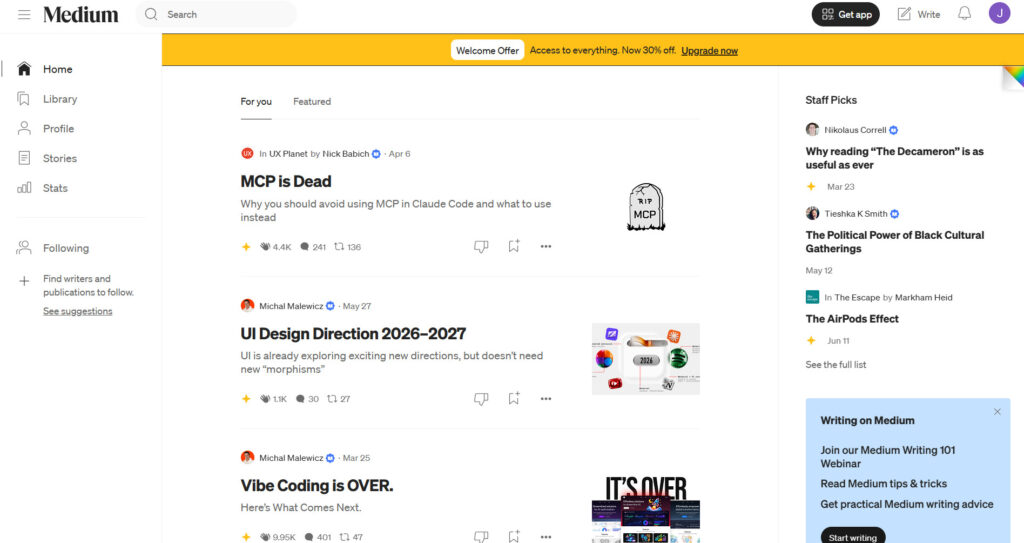
Task: Open the IT'S OVER story thumbnail
Action: point(646,509)
